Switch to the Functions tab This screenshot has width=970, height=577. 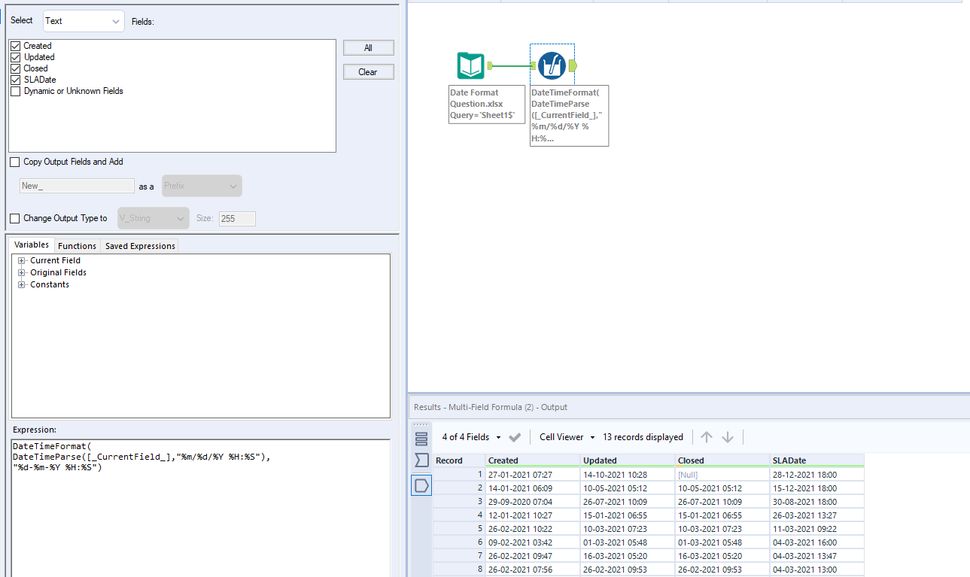tap(77, 246)
